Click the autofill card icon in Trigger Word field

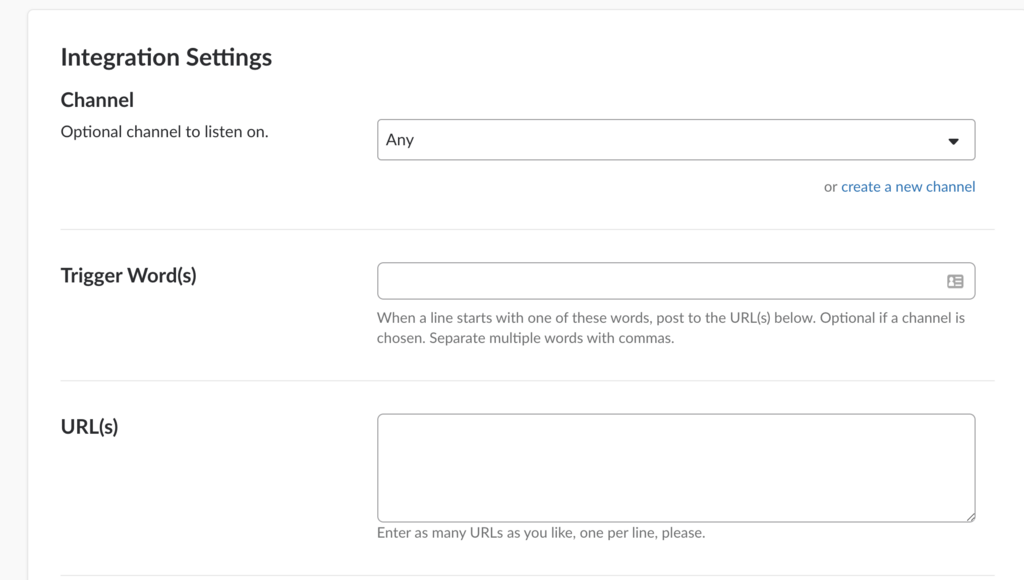pyautogui.click(x=955, y=282)
